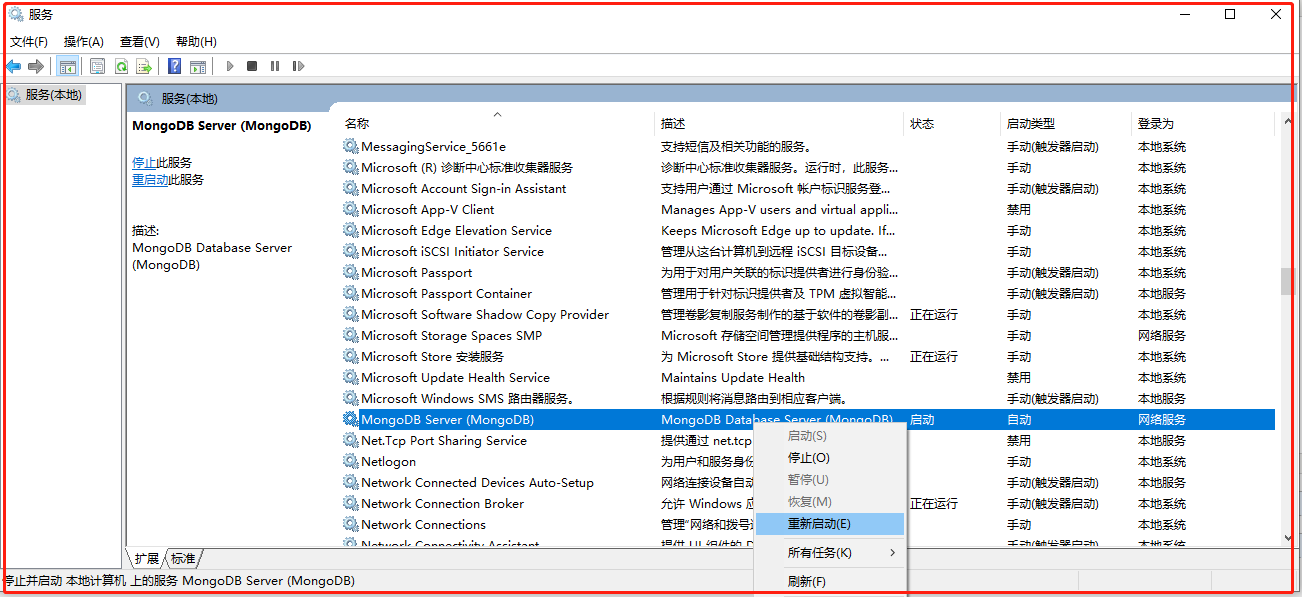The image size is (1302, 597).
Task: Sort by the 名称 column header
Action: [x=497, y=123]
